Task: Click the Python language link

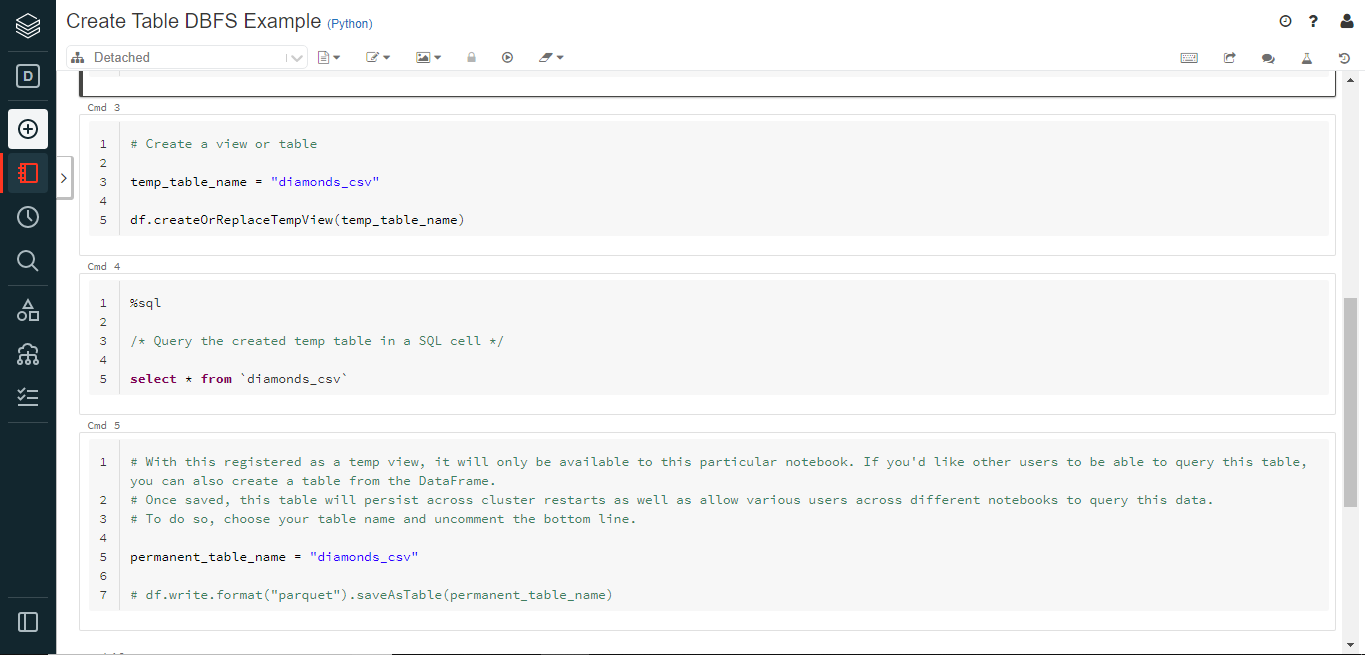Action: pyautogui.click(x=350, y=23)
